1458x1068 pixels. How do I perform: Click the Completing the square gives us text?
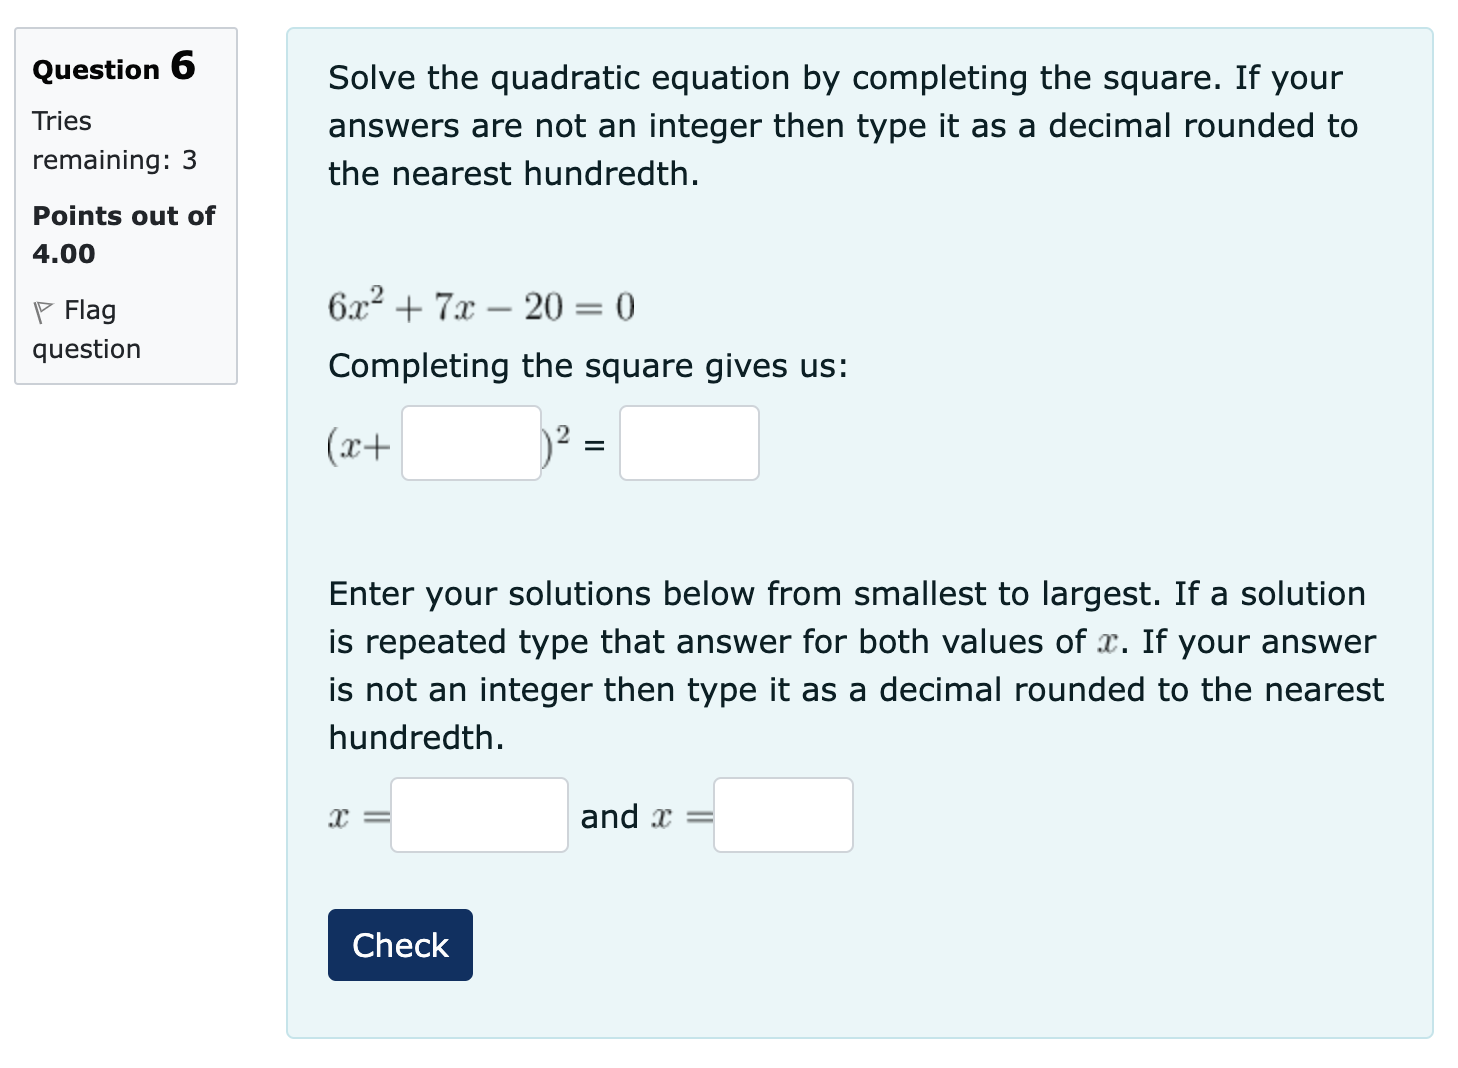click(x=587, y=366)
